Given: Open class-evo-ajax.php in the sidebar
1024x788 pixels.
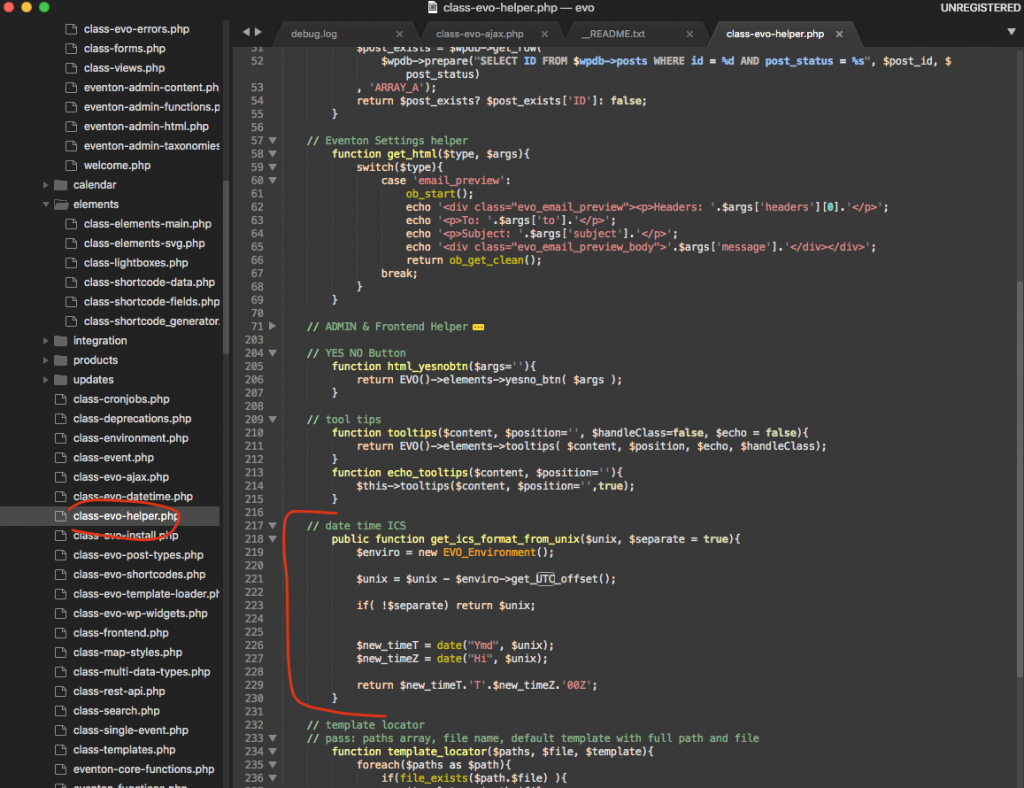Looking at the screenshot, I should click(121, 477).
